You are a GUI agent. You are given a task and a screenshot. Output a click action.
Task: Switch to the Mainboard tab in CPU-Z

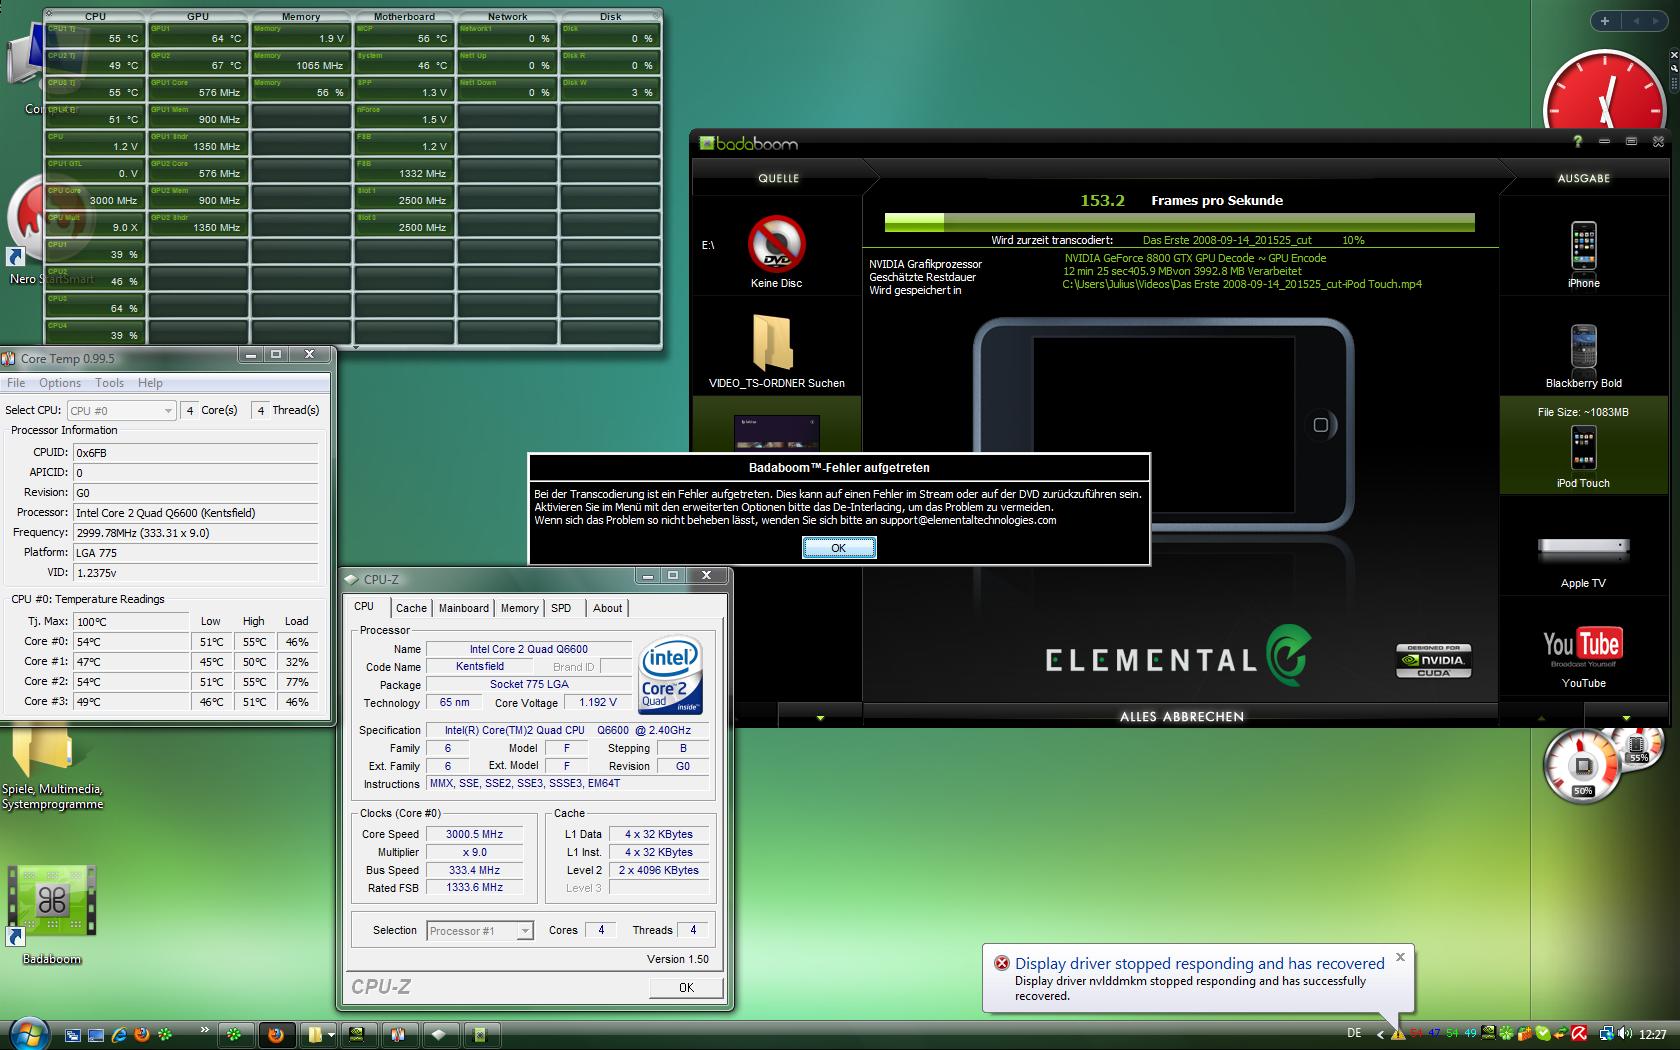coord(464,608)
